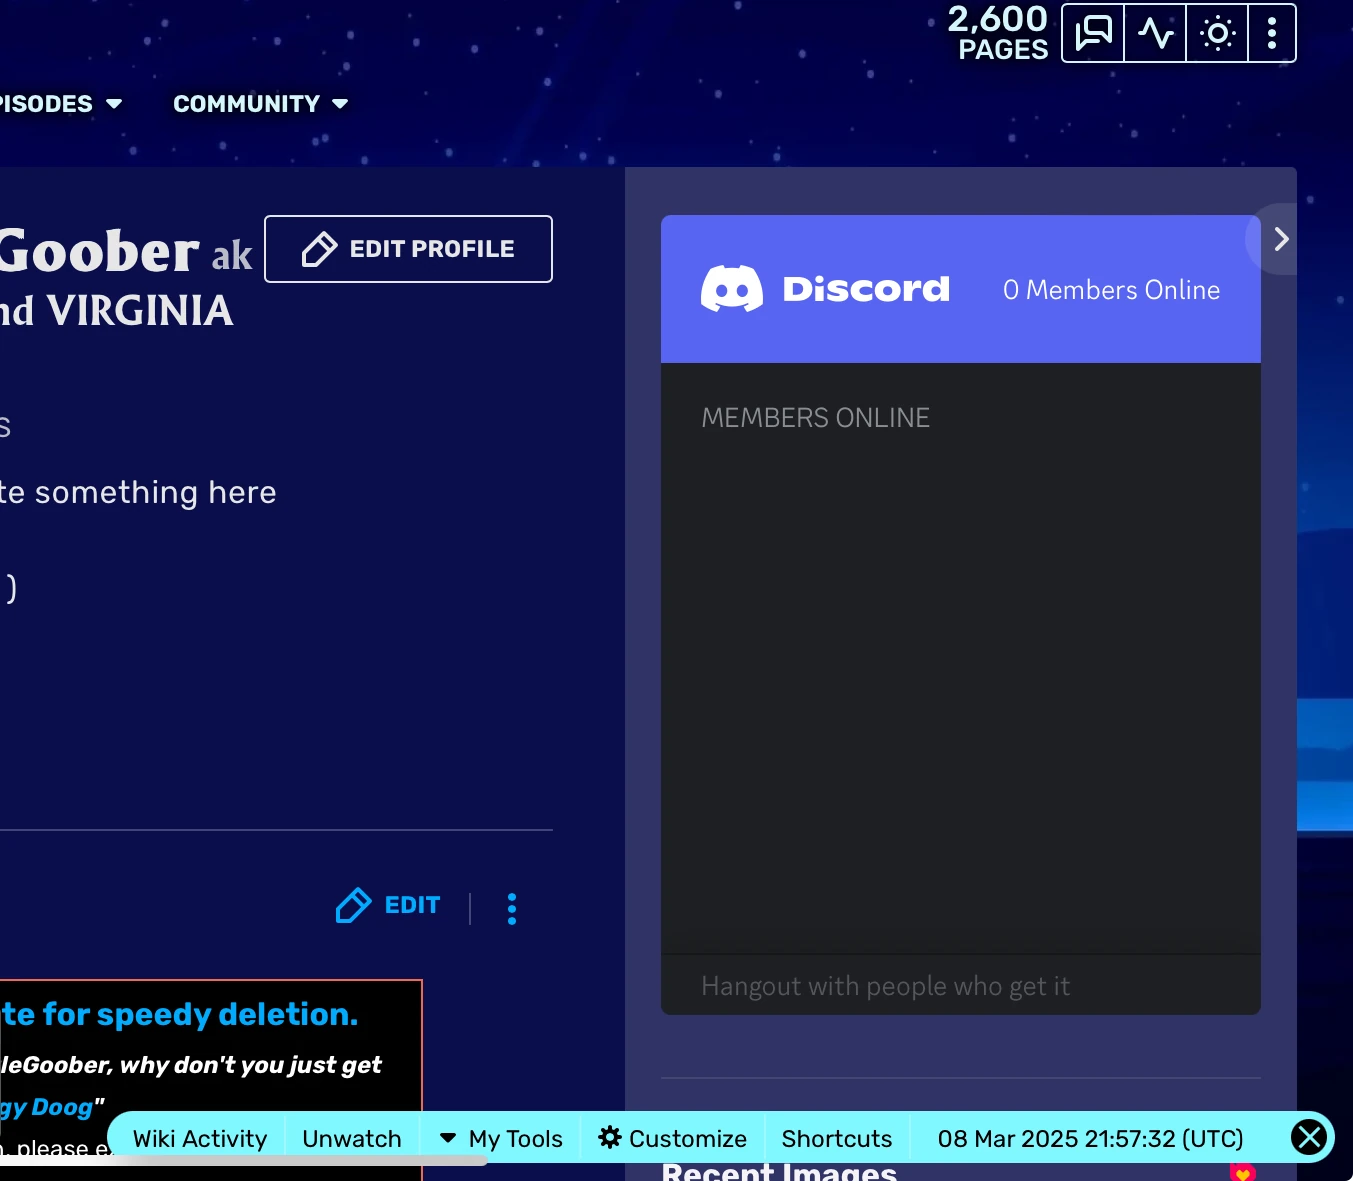Viewport: 1353px width, 1181px height.
Task: Click the horizontal scrollbar at the bottom
Action: [x=300, y=1162]
